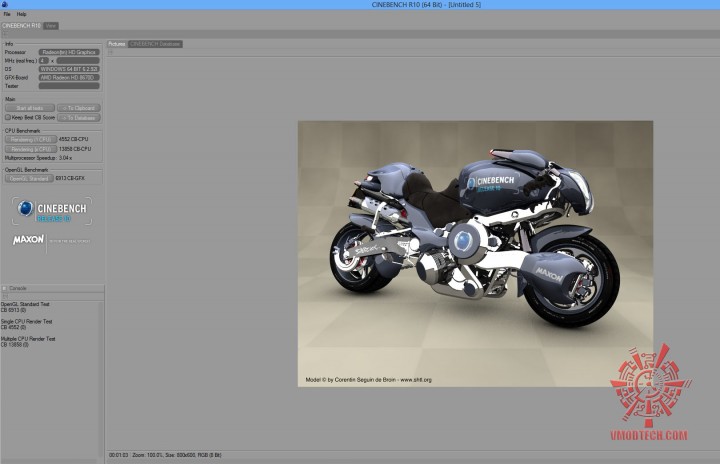Image resolution: width=720 pixels, height=464 pixels.
Task: Click the MAXON logo
Action: point(28,240)
